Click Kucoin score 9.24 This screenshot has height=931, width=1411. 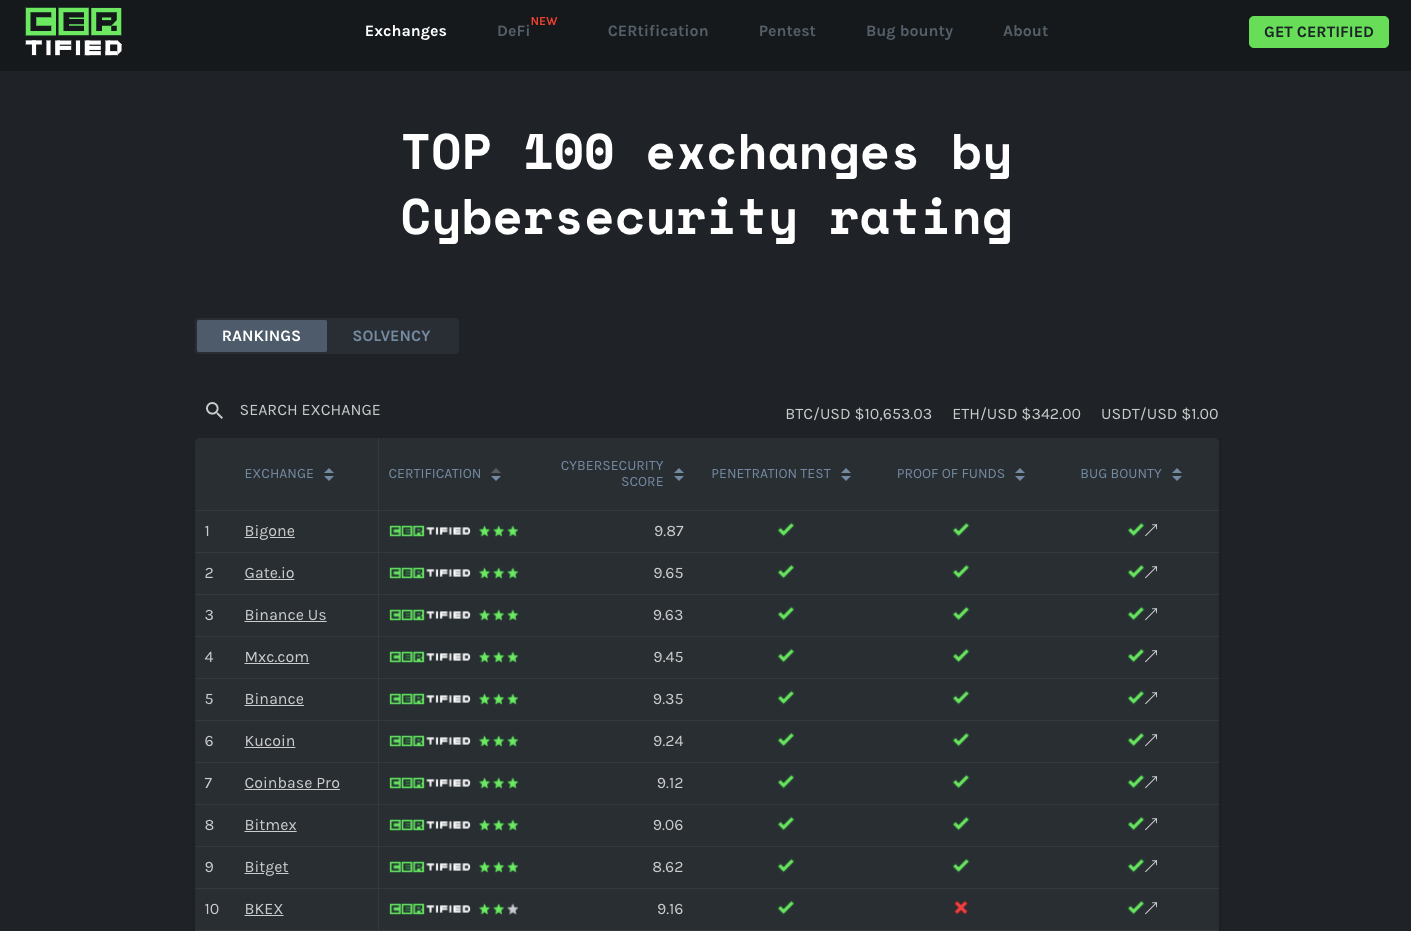click(x=668, y=741)
